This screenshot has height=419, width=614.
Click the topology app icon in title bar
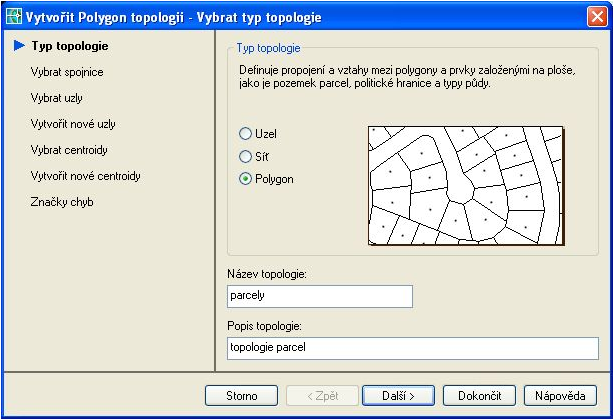[x=14, y=17]
